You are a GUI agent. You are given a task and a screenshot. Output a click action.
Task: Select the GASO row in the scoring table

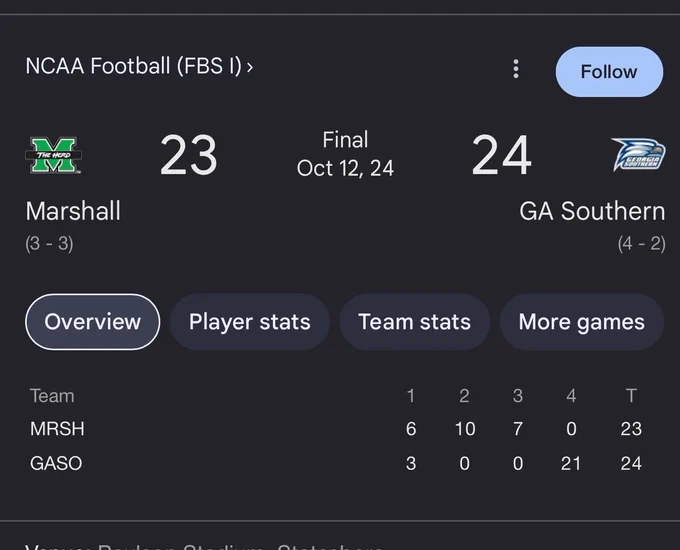tap(336, 463)
